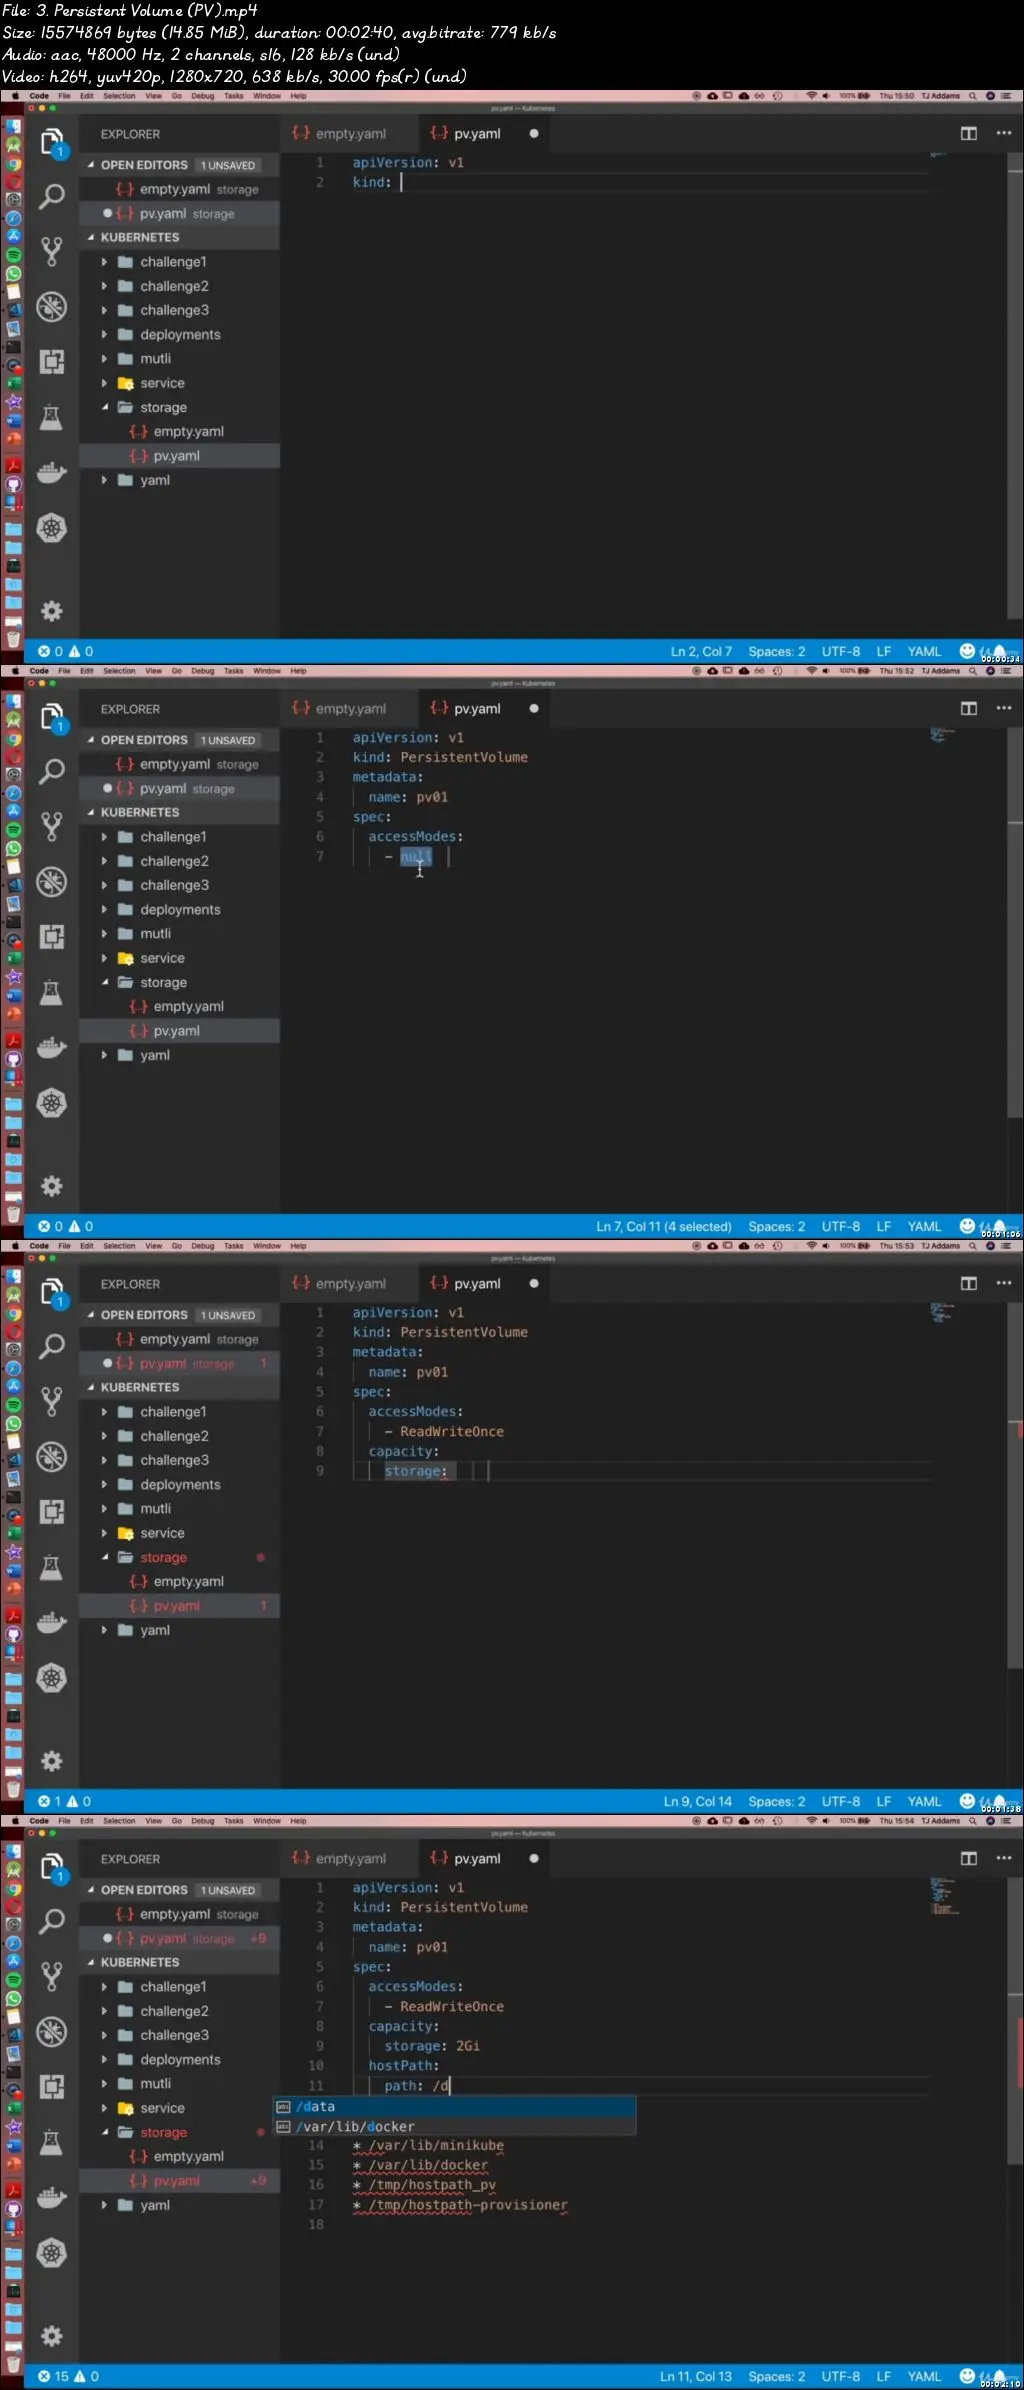The width and height of the screenshot is (1024, 2390).
Task: Open Docker view in the Ln 9 frame
Action: [52, 1622]
